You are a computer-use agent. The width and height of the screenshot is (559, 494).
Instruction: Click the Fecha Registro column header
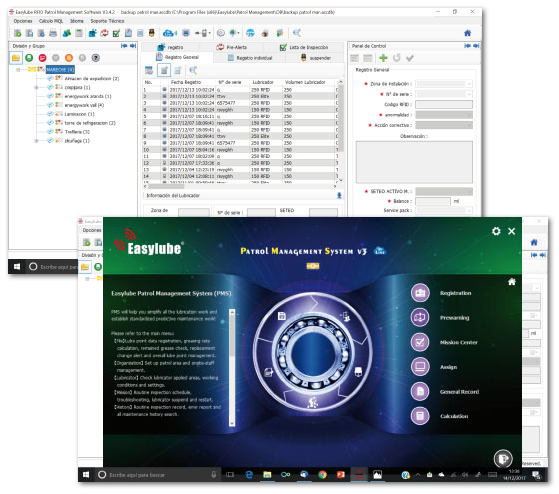tap(186, 82)
